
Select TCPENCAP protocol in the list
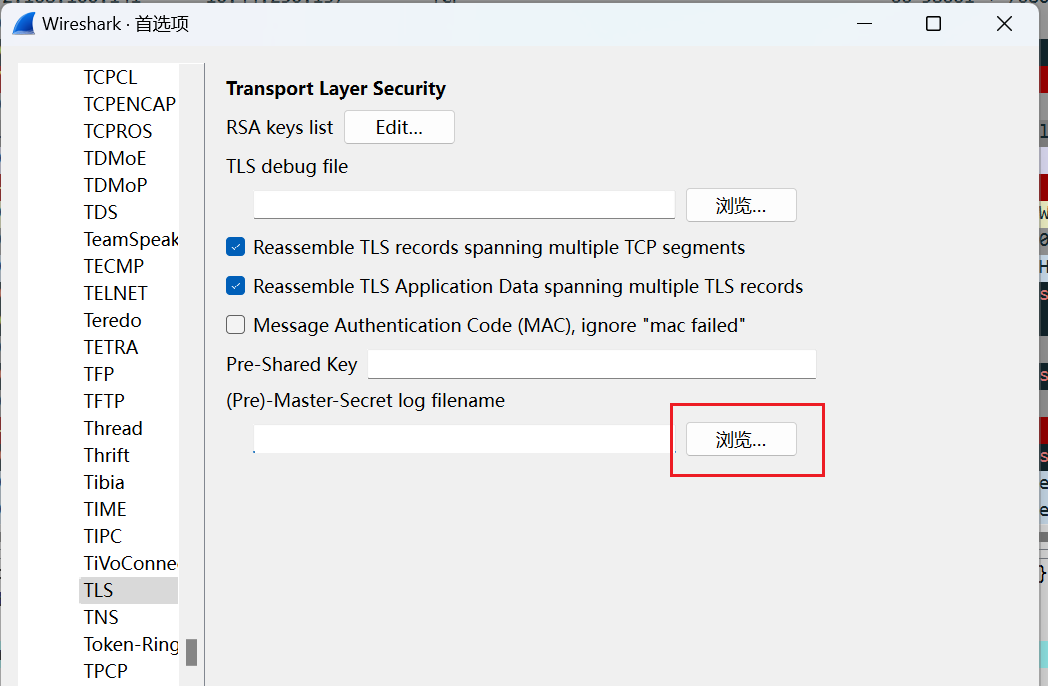click(129, 104)
